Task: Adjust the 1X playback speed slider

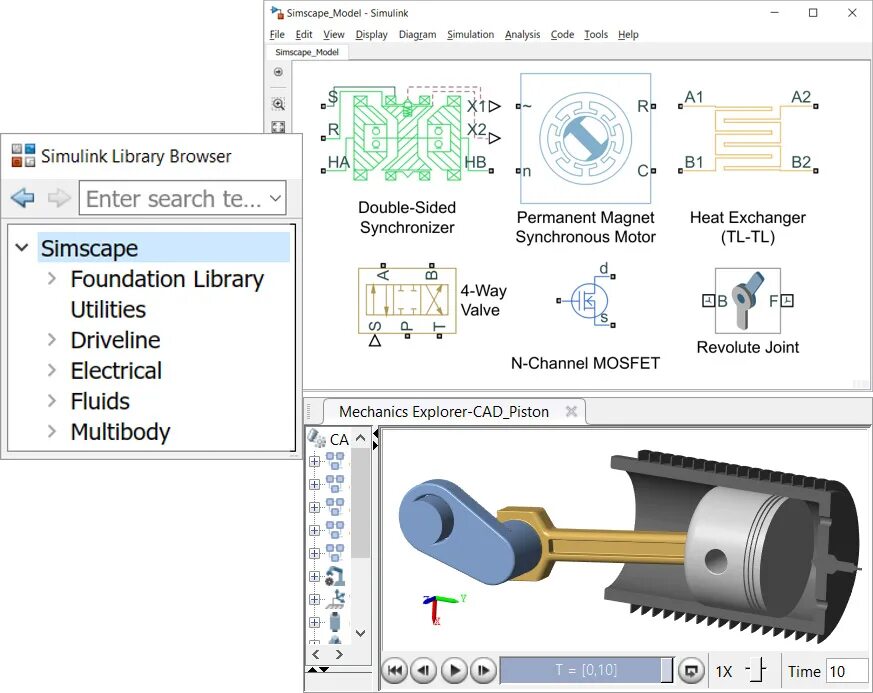Action: tap(756, 670)
